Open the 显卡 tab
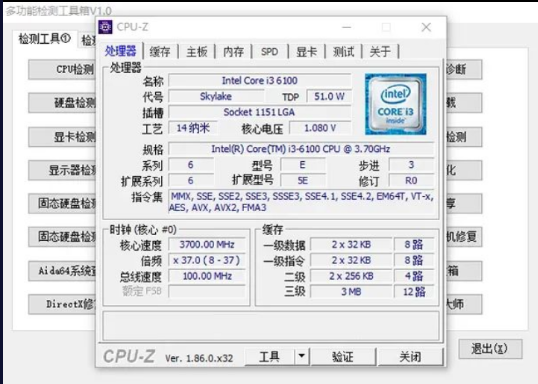538x384 pixels. click(x=306, y=52)
